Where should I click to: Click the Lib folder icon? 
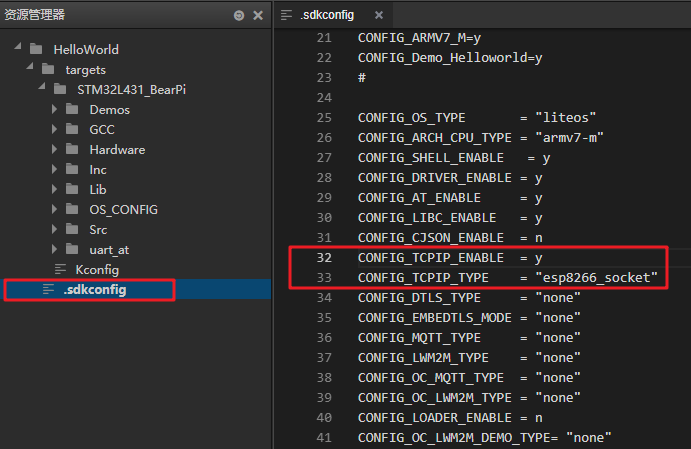pos(72,189)
